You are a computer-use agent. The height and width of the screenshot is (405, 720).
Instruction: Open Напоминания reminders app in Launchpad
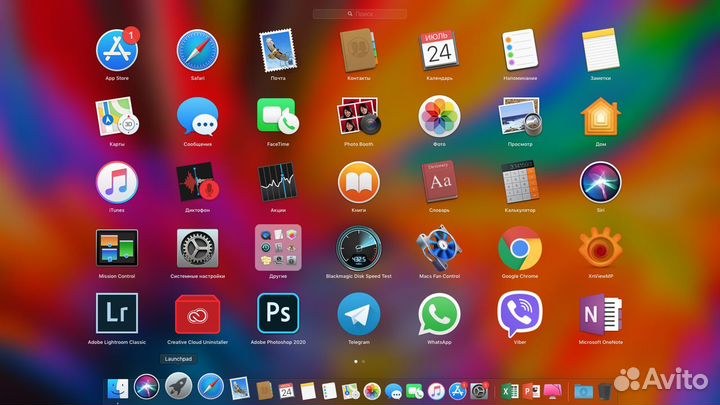(x=520, y=51)
